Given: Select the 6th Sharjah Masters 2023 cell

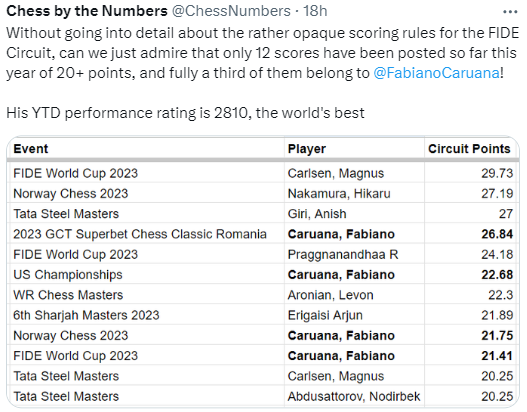Looking at the screenshot, I should pos(145,315).
